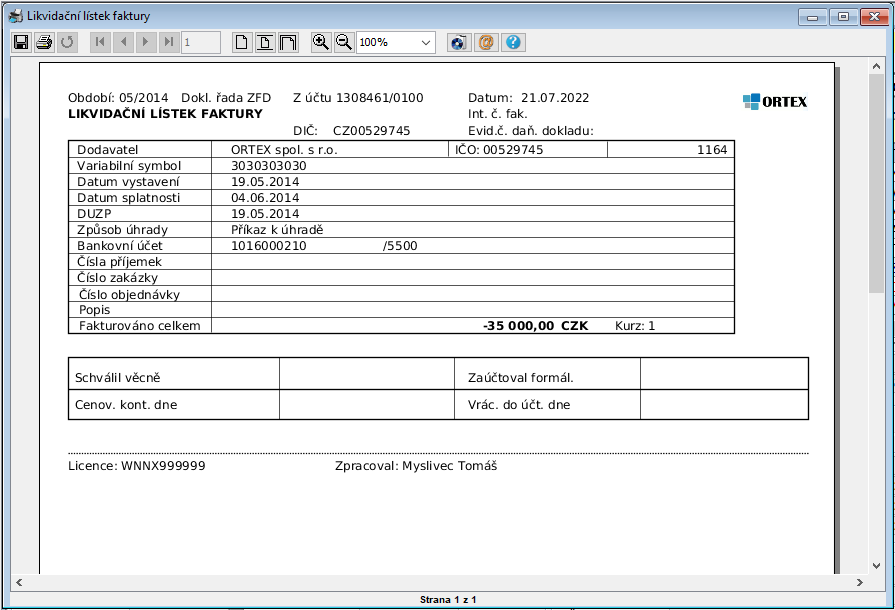Zoom out with the magnifier minus
The width and height of the screenshot is (895, 610).
343,42
